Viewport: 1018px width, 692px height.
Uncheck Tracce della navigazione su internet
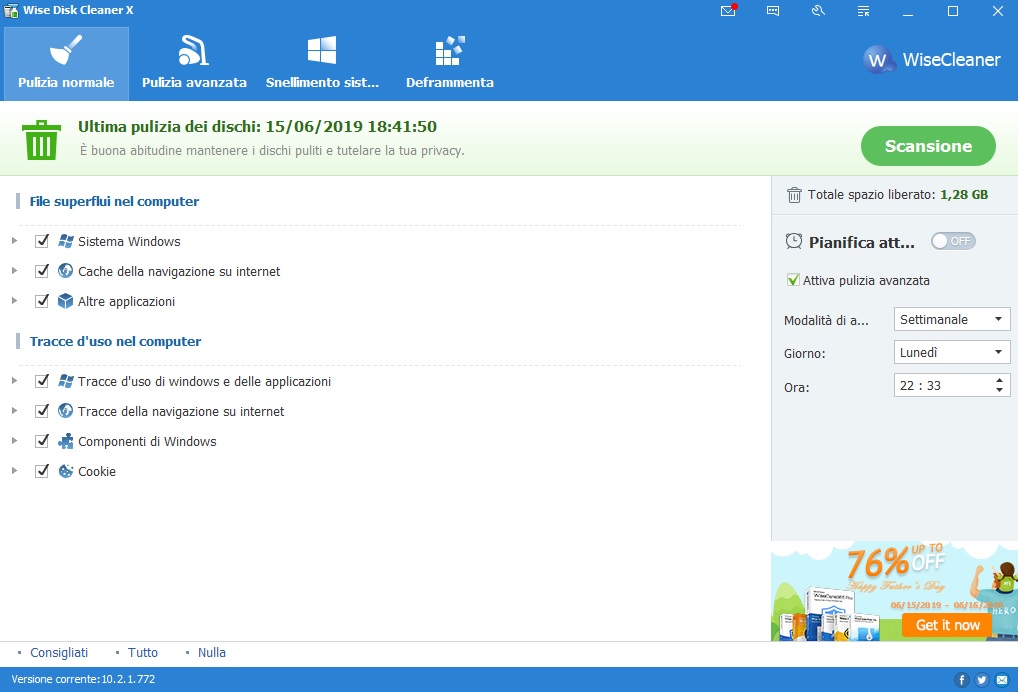(42, 411)
